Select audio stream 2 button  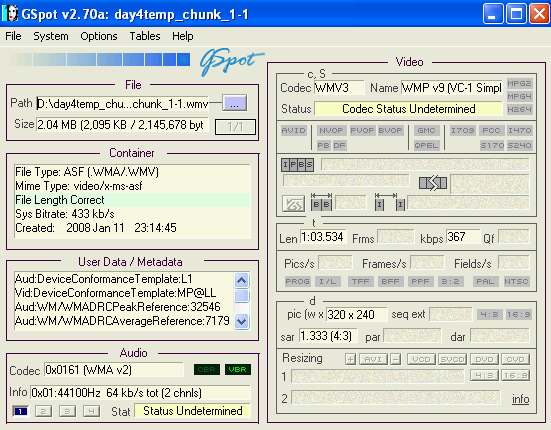pyautogui.click(x=43, y=411)
